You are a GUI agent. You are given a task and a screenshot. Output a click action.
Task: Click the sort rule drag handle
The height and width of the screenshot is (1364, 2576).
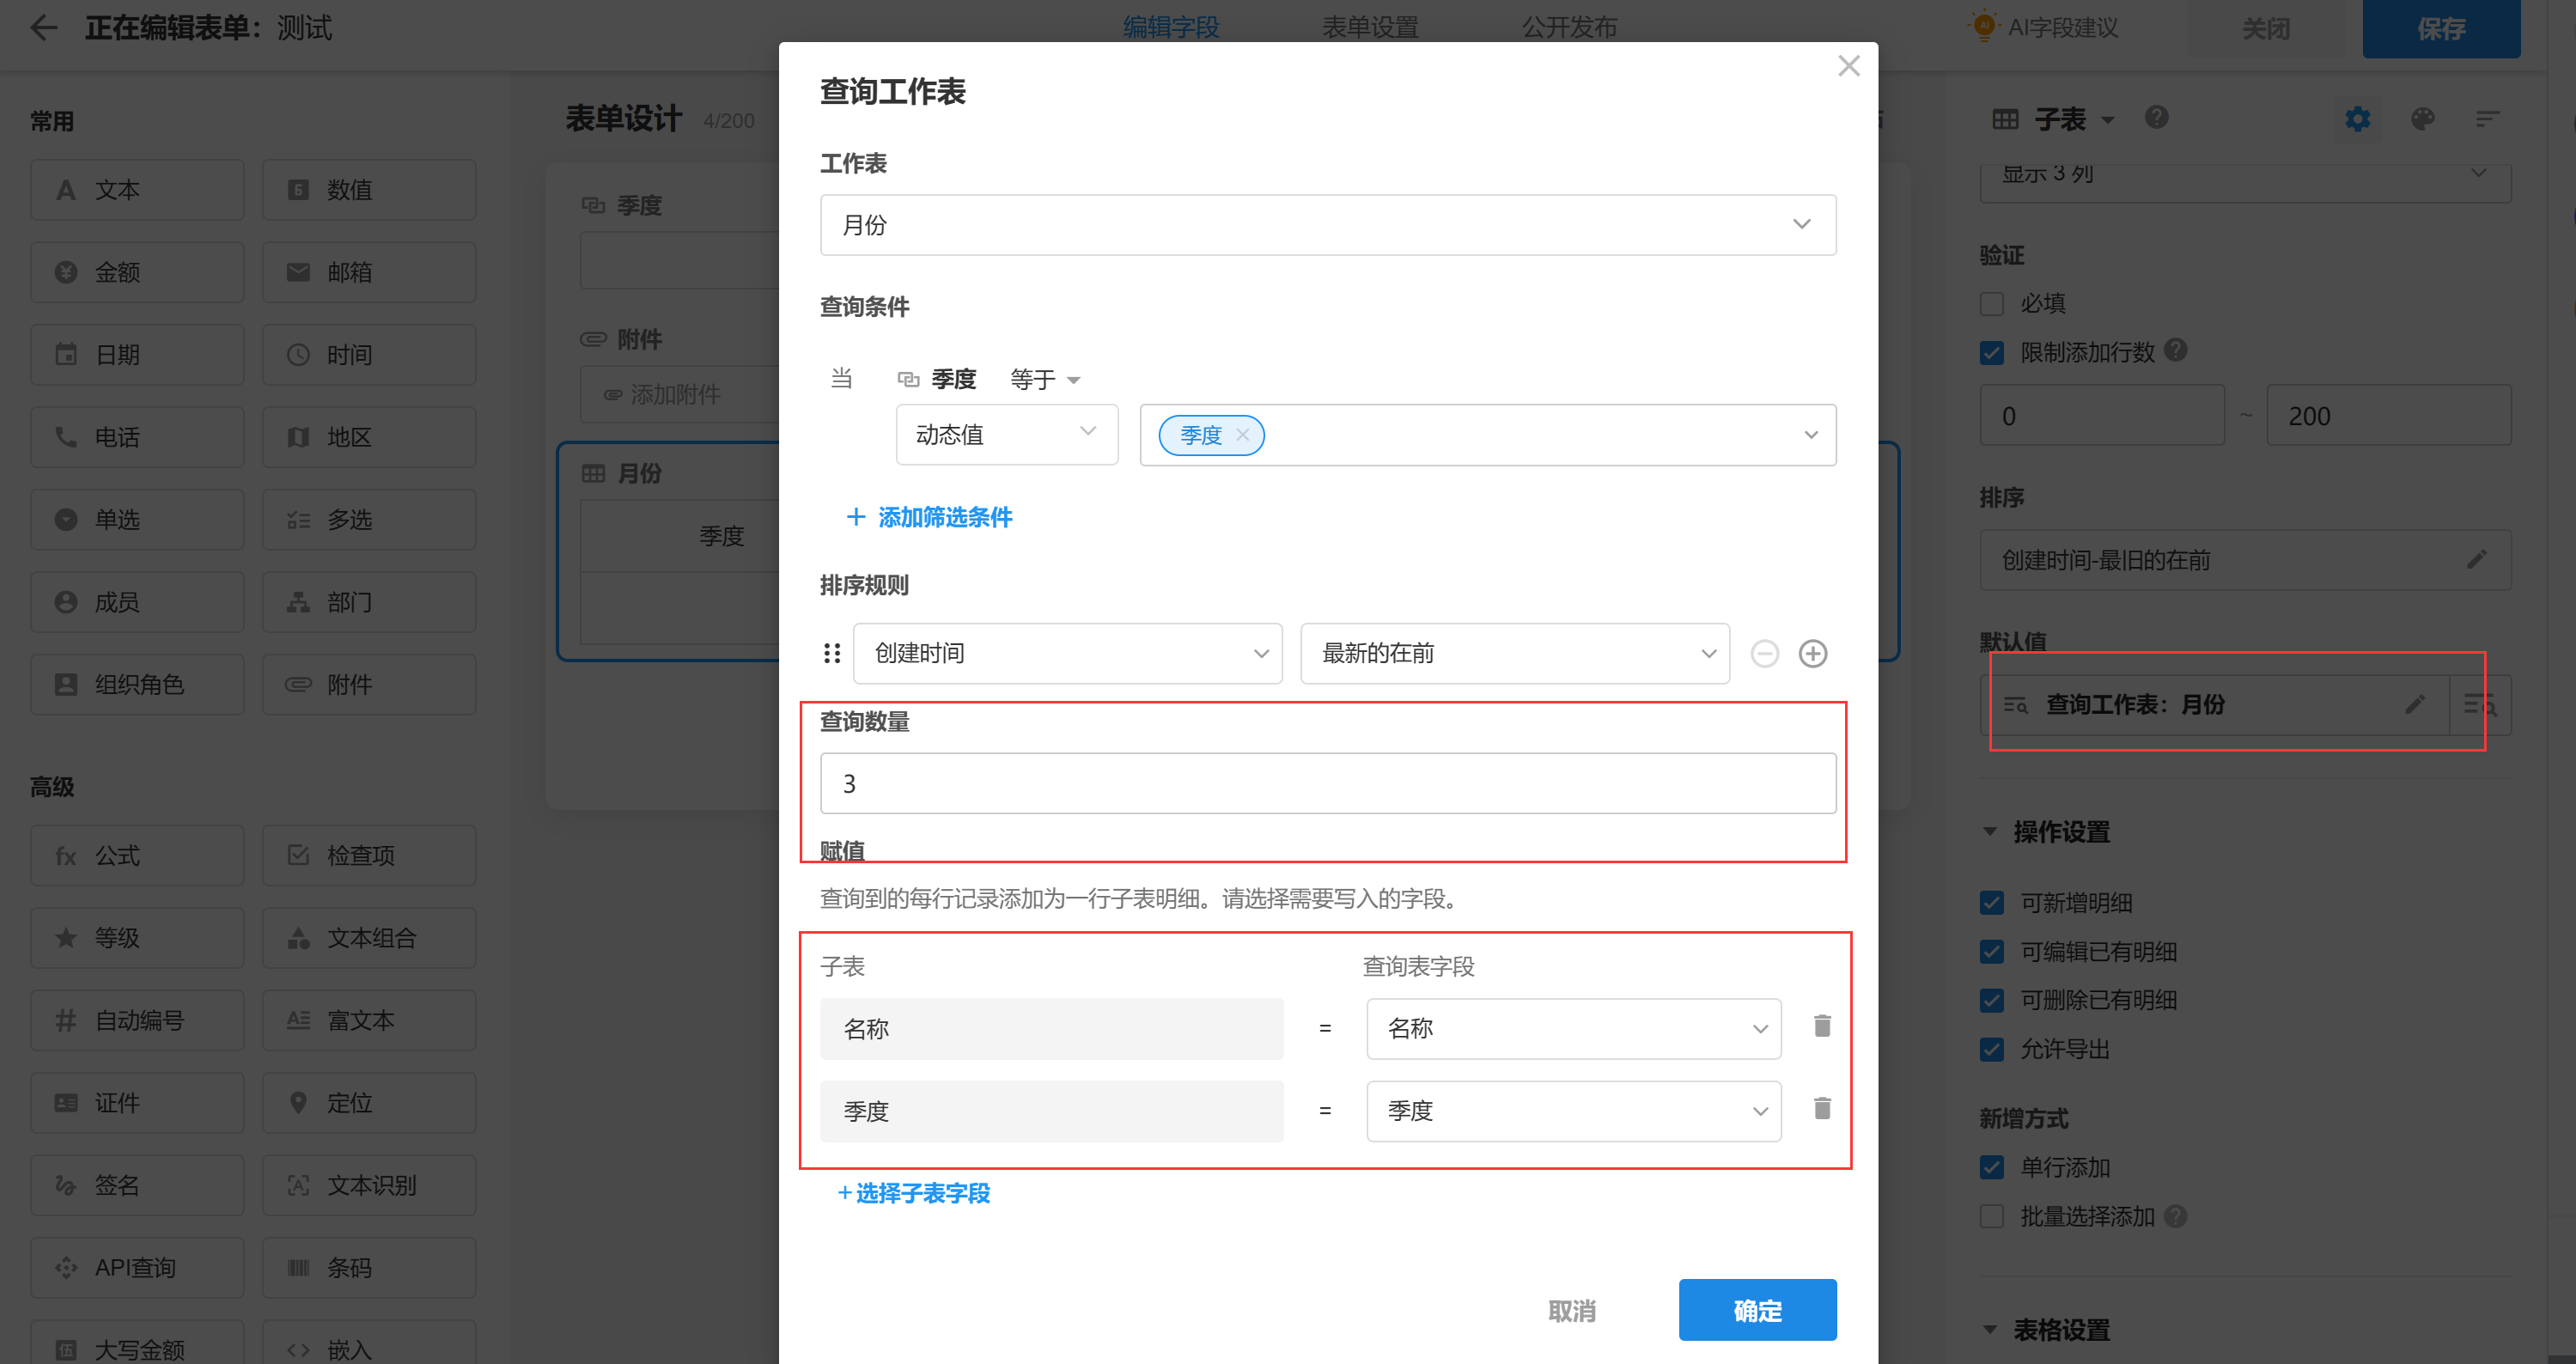coord(831,653)
